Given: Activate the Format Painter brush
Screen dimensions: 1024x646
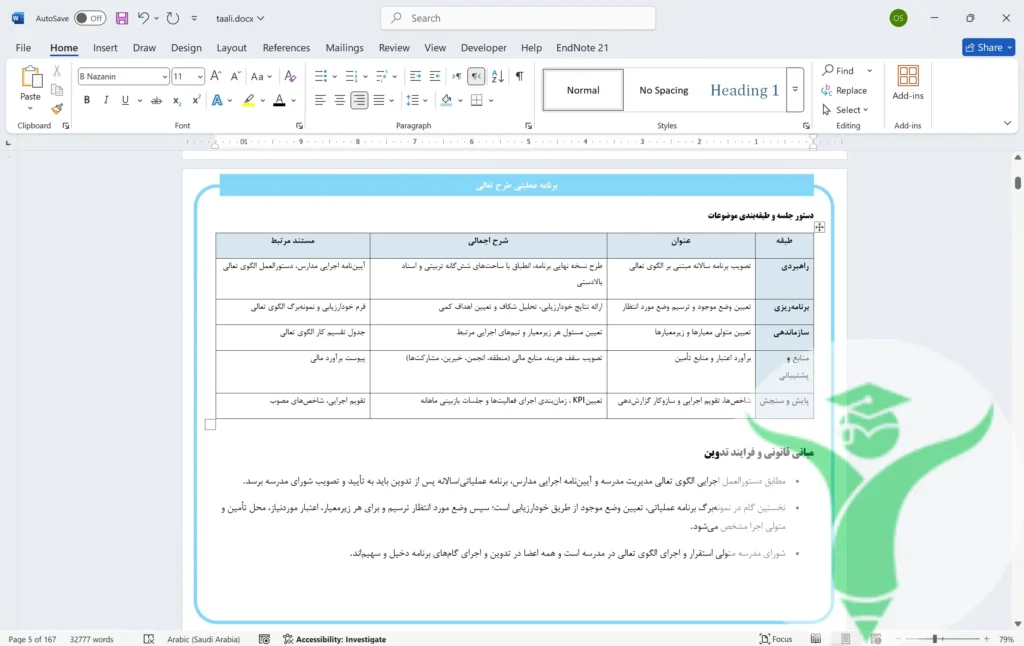Looking at the screenshot, I should tap(57, 108).
